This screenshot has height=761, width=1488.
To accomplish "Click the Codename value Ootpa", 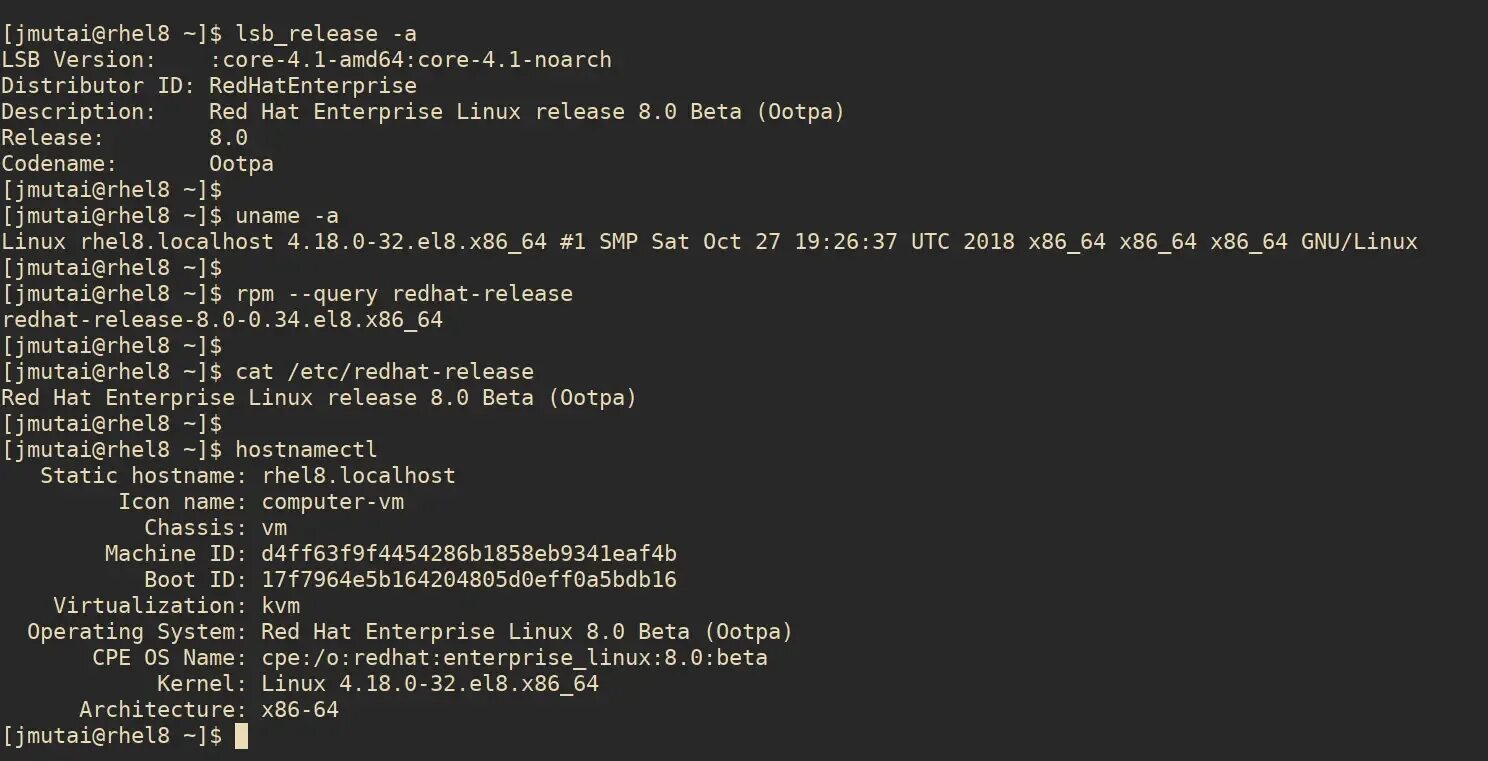I will click(241, 164).
